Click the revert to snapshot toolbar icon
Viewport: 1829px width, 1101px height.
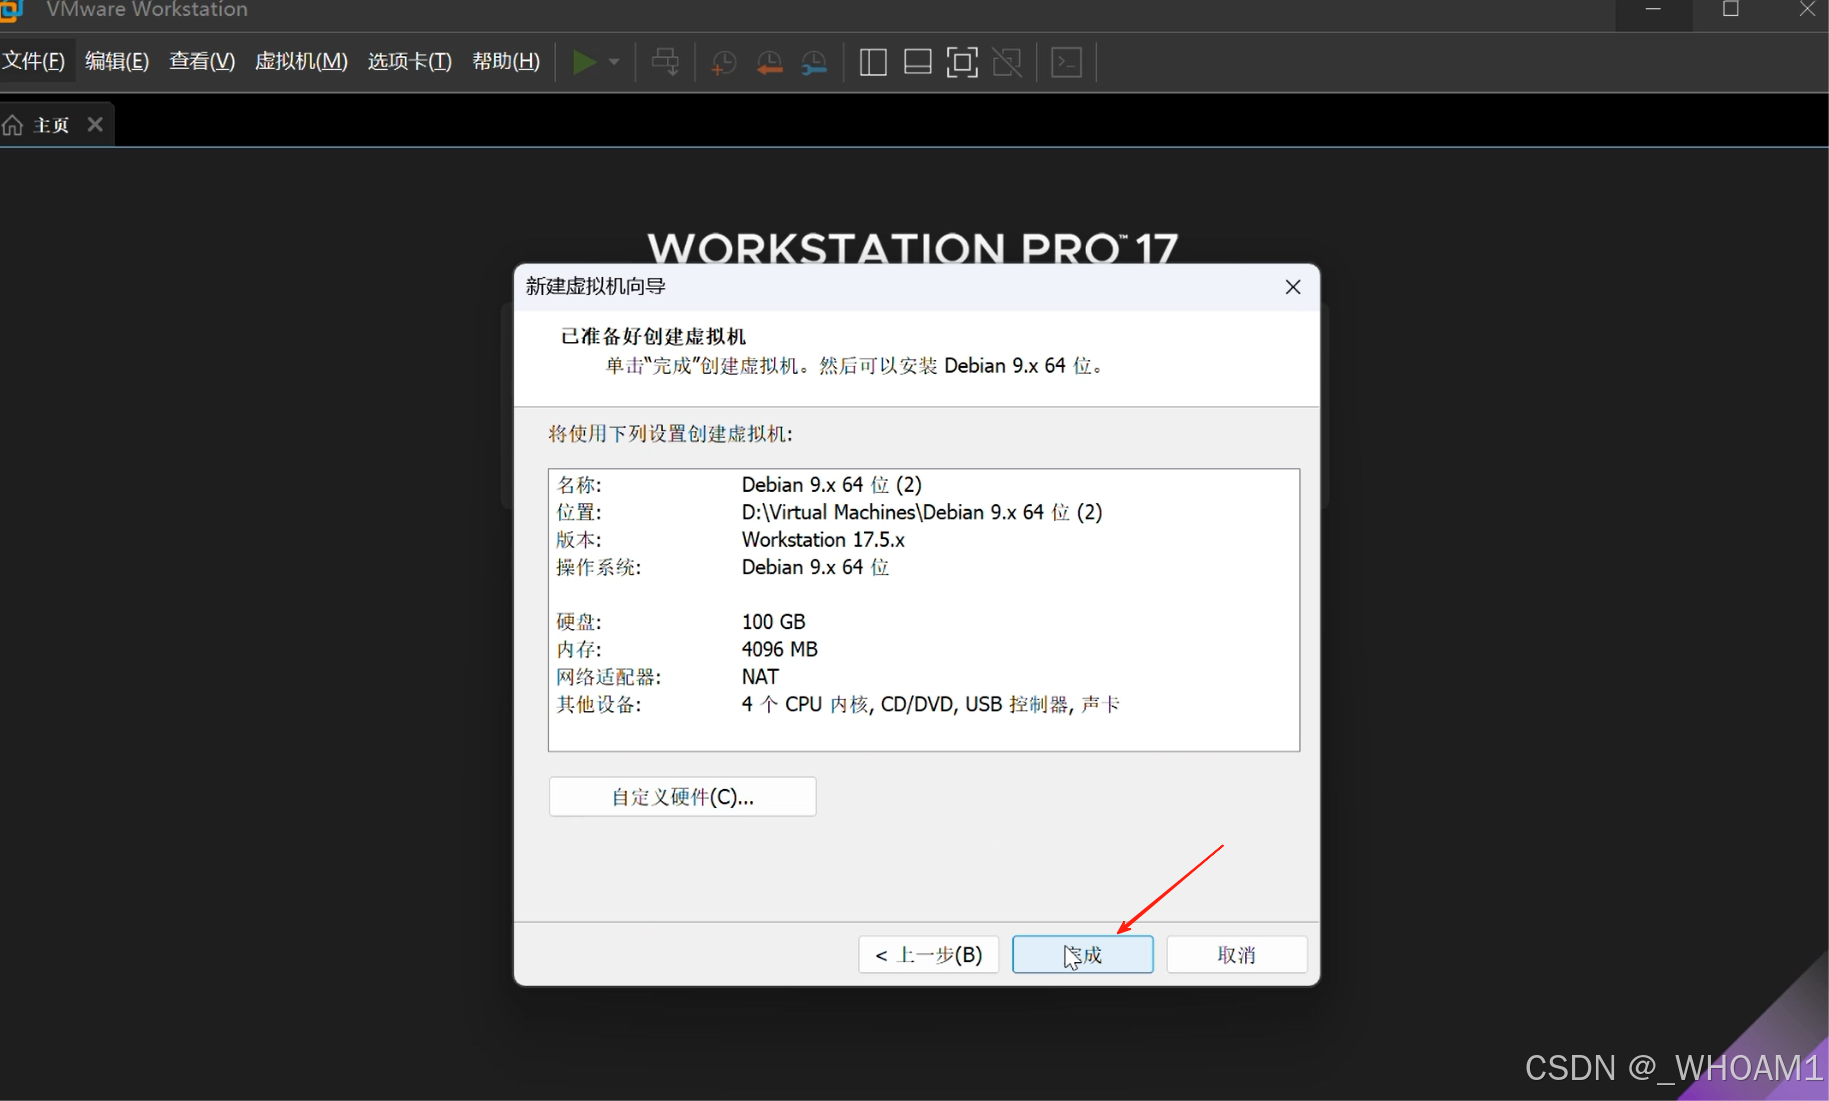pos(769,62)
